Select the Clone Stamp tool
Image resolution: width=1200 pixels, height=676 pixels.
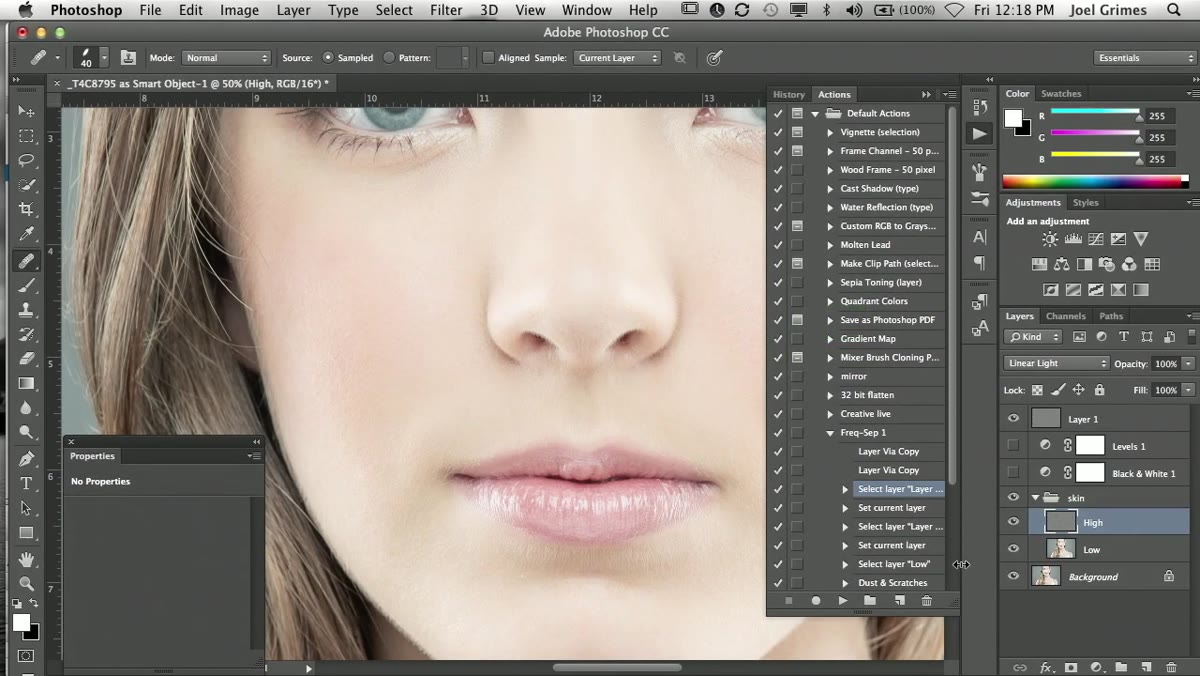tap(27, 310)
